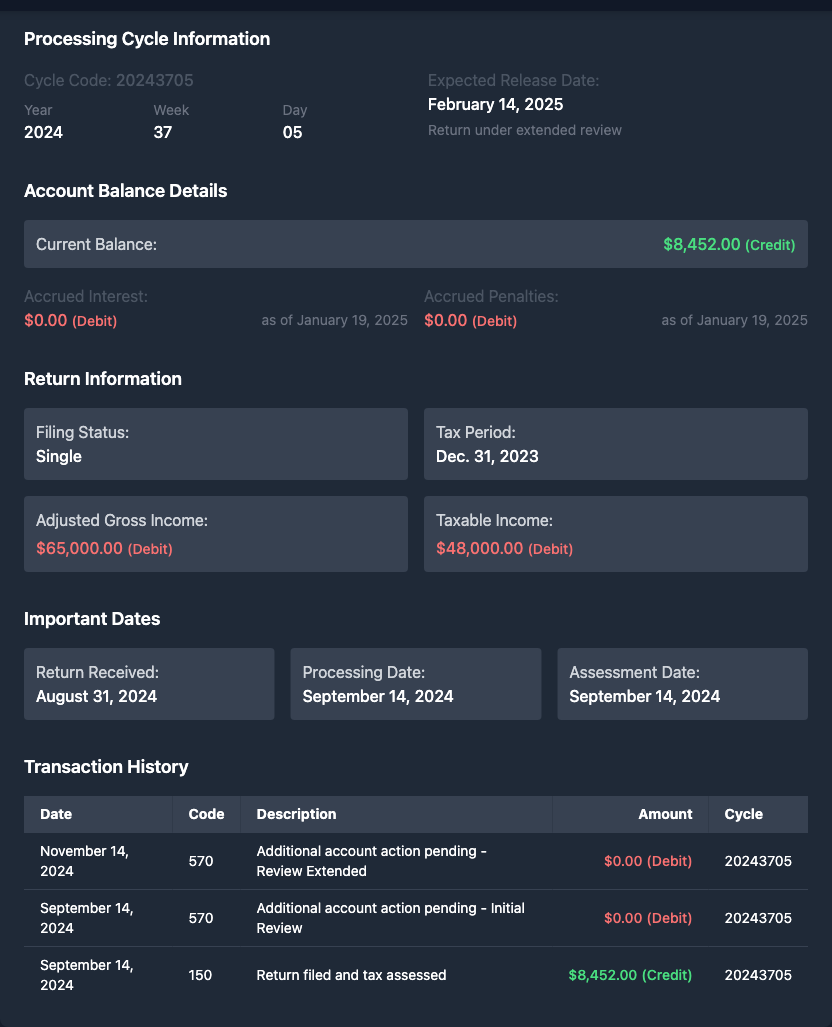Screen dimensions: 832x1027
Task: Click the Amount column header
Action: tap(665, 814)
